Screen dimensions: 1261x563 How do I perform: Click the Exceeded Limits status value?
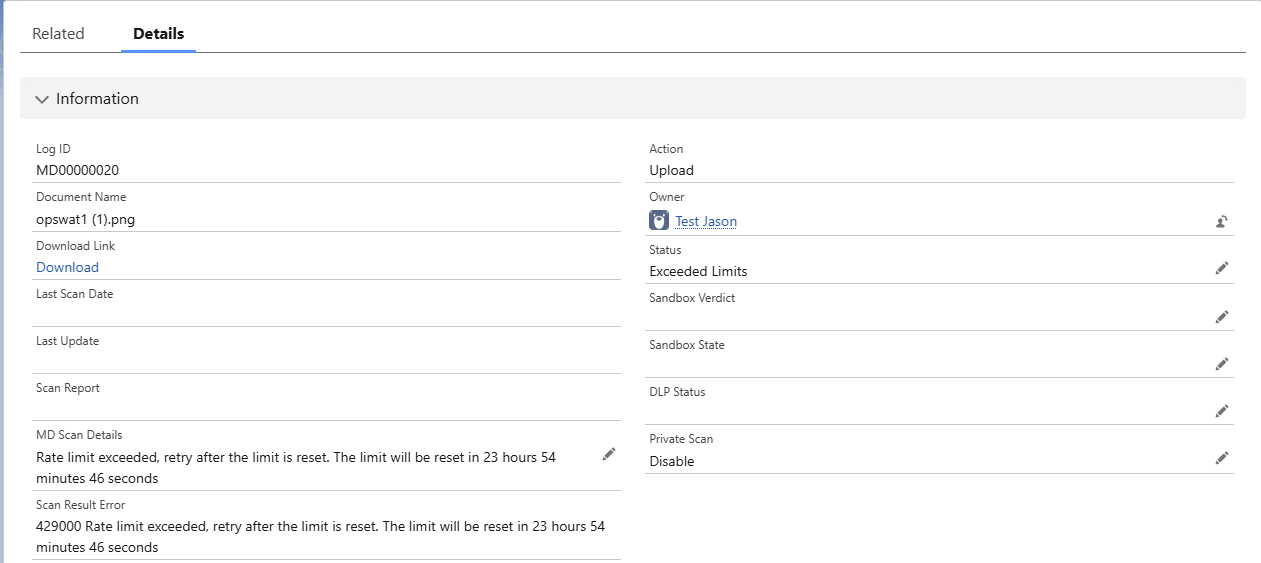pos(698,271)
